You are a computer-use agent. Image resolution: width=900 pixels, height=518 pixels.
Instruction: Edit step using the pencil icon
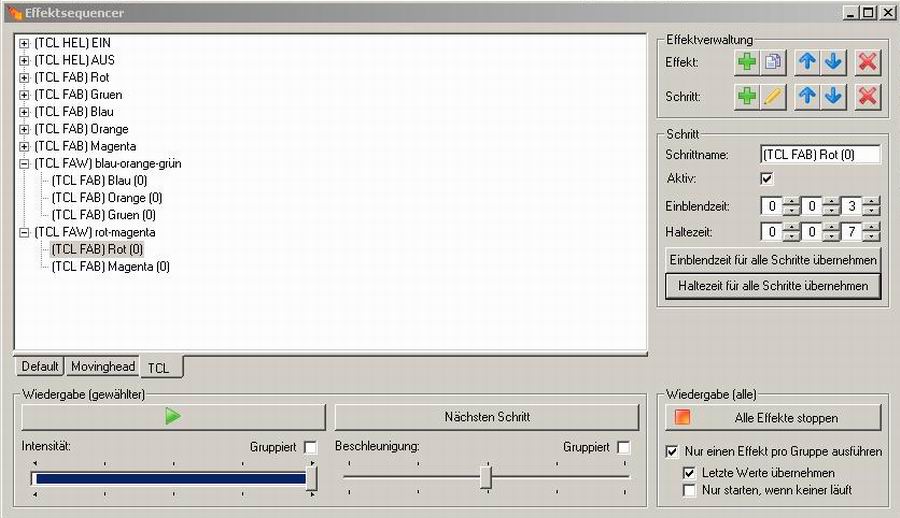[773, 97]
